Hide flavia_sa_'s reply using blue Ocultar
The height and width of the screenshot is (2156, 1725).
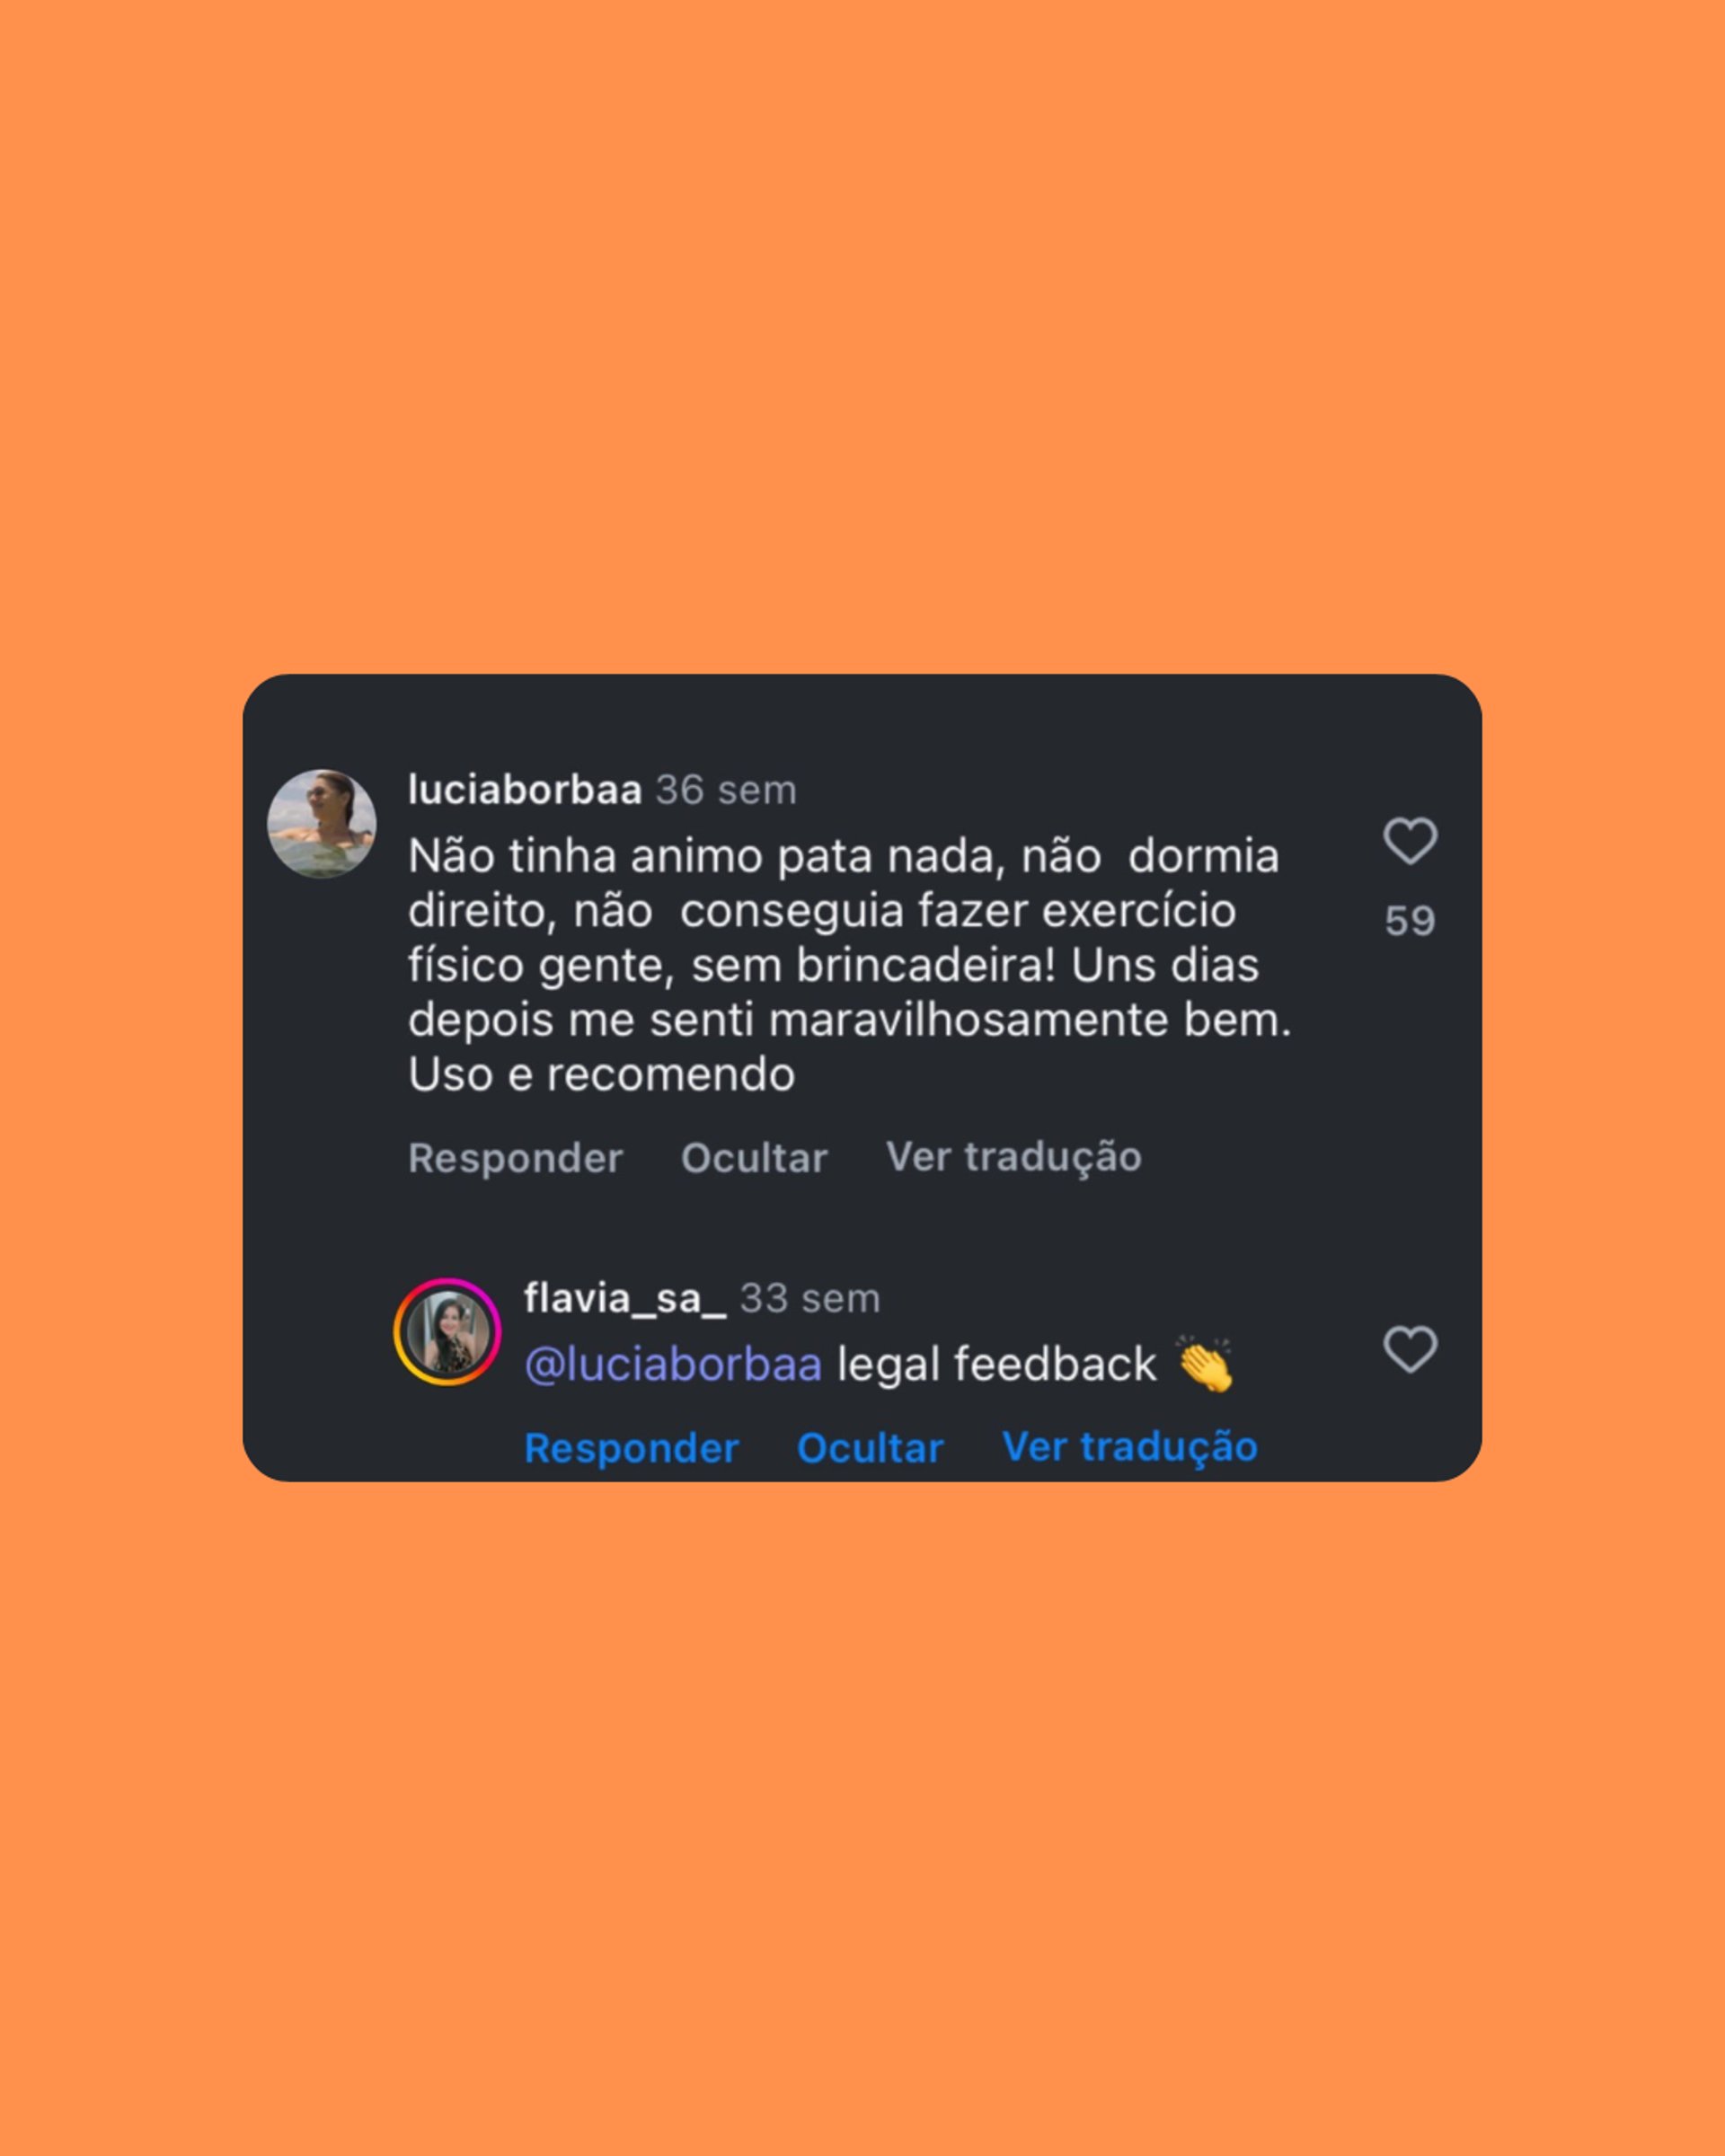[x=870, y=1448]
